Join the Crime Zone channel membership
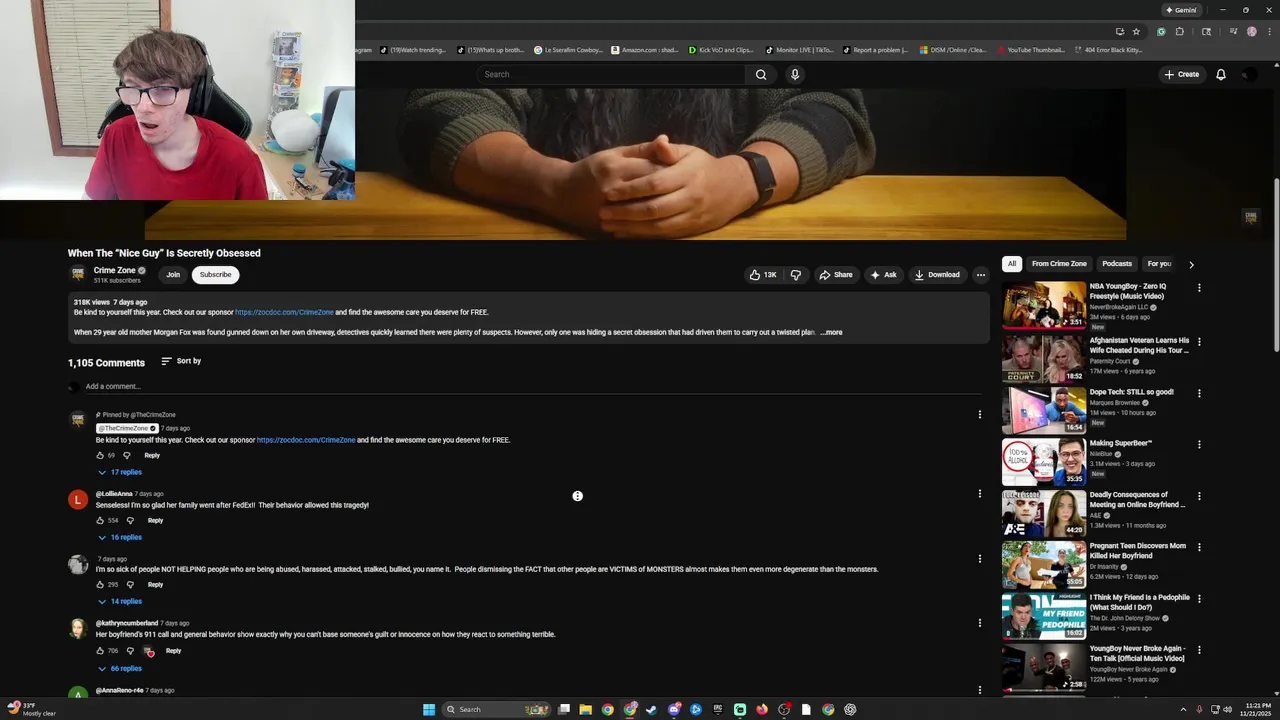 tap(173, 275)
